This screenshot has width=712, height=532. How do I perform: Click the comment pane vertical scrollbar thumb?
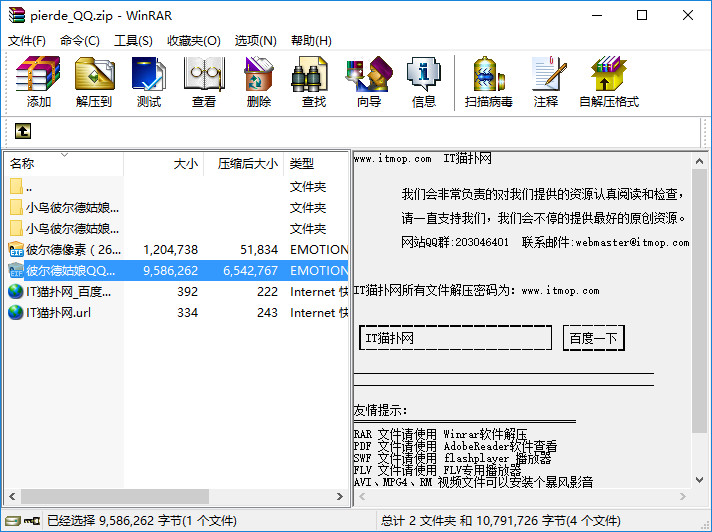click(x=699, y=300)
